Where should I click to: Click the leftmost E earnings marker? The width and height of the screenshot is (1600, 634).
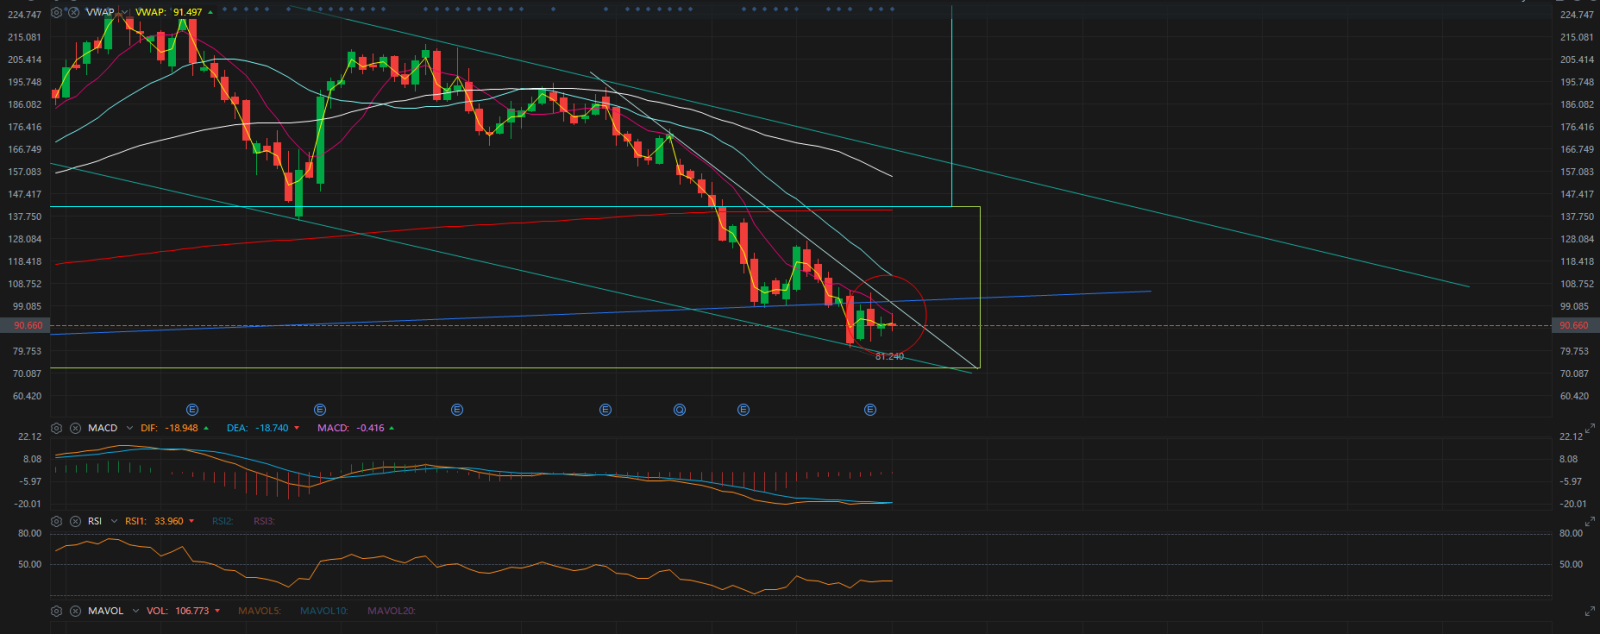(x=193, y=410)
